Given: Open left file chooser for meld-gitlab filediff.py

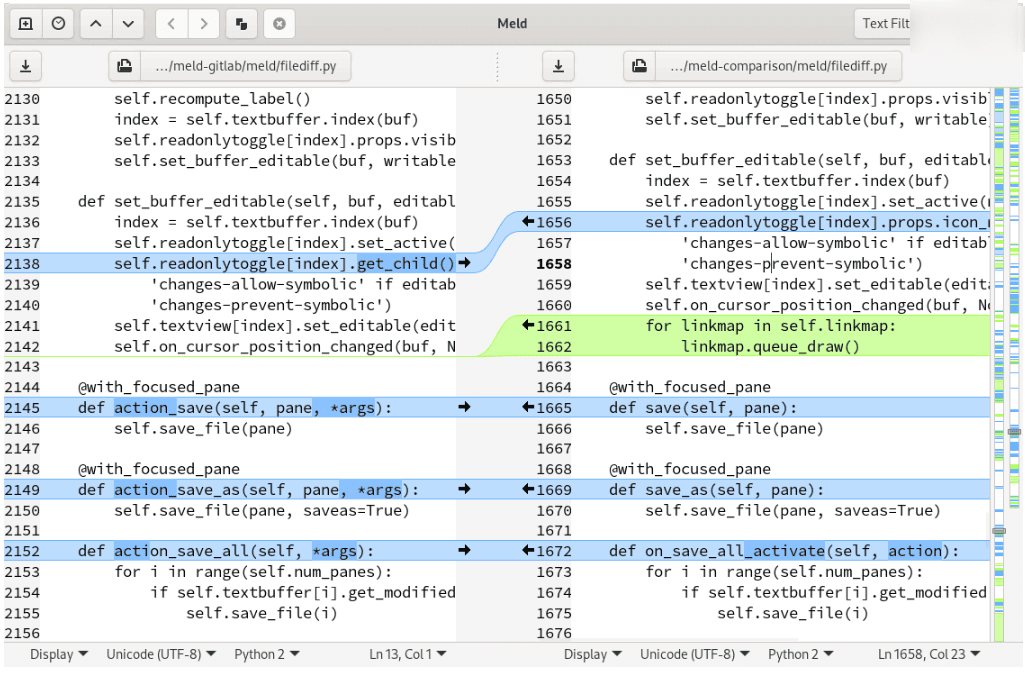Looking at the screenshot, I should point(230,67).
